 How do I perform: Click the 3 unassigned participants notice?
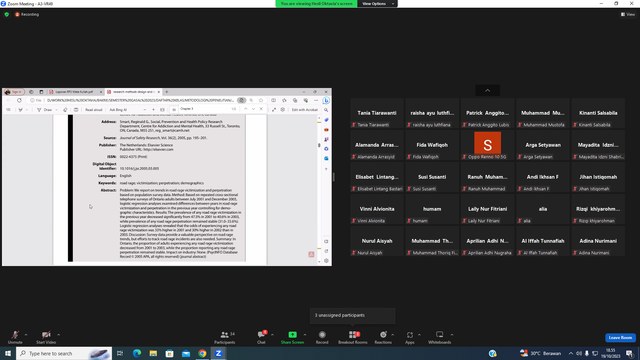(x=353, y=316)
